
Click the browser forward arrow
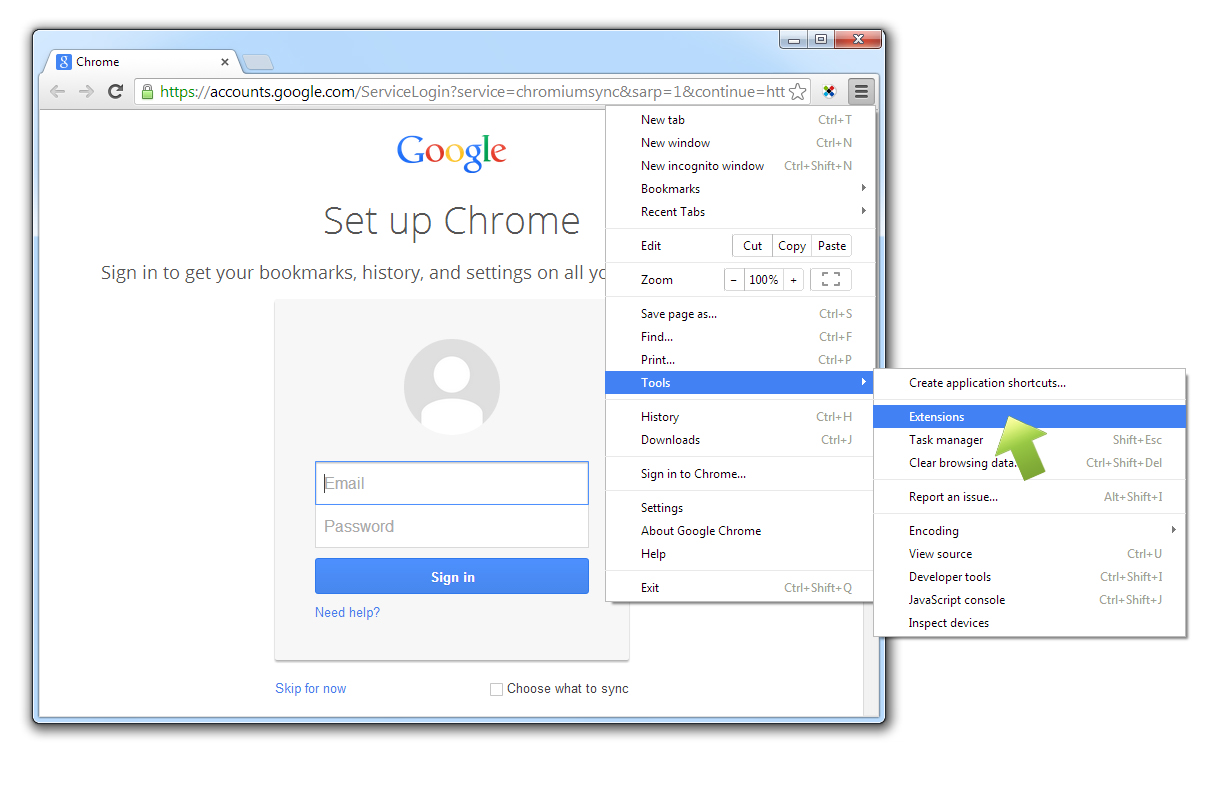click(x=87, y=91)
